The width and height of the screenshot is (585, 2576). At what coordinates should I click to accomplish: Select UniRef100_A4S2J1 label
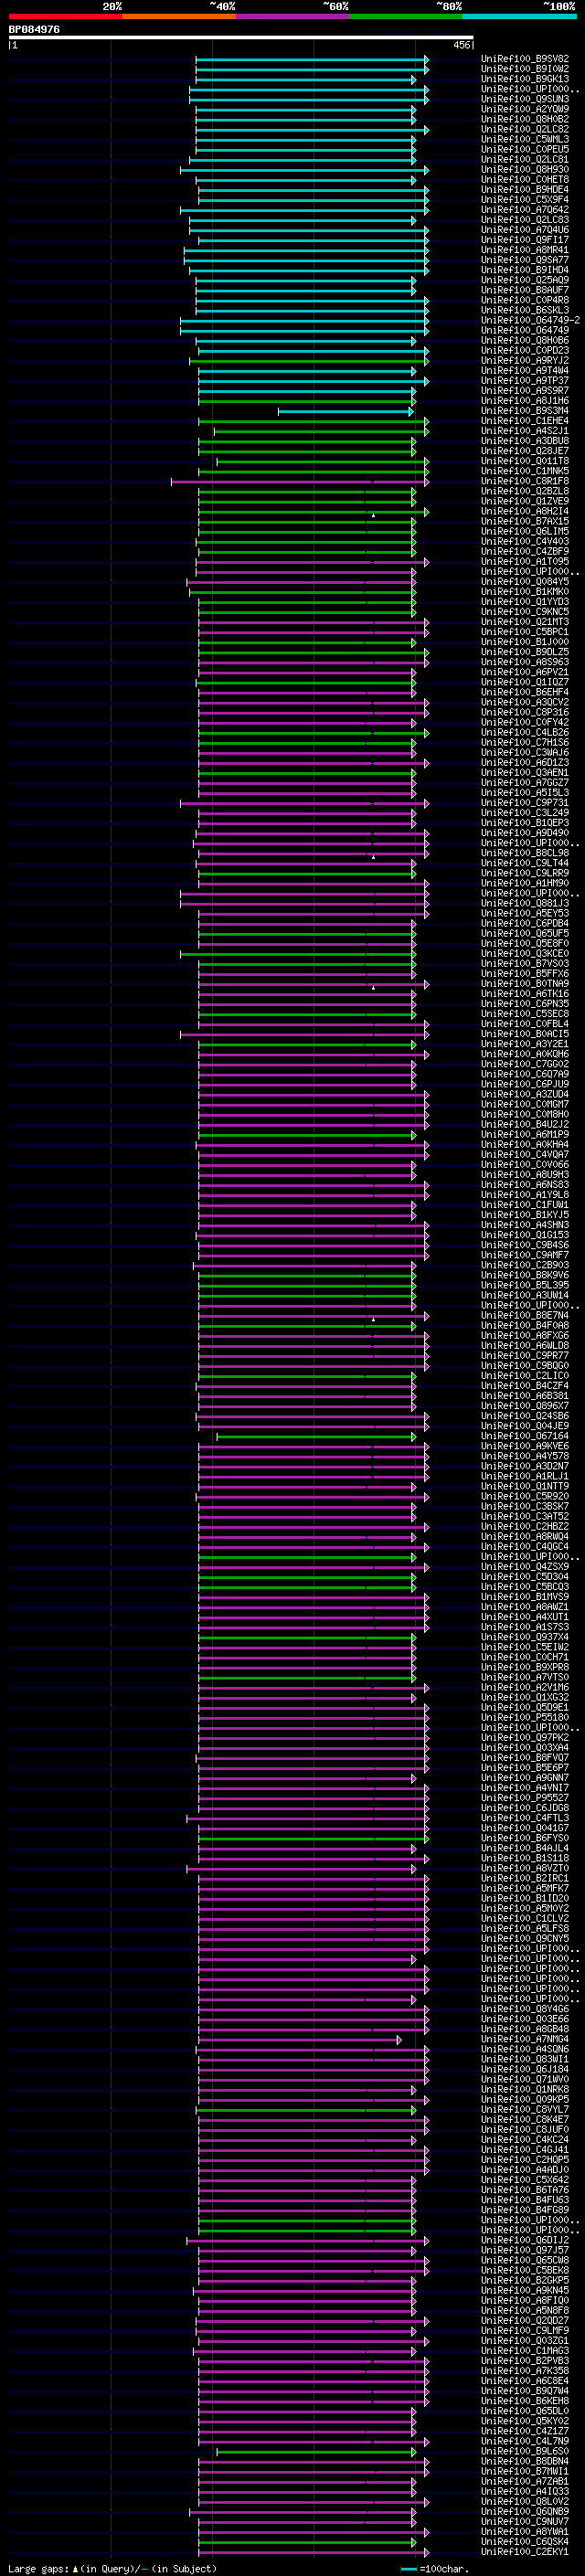tap(525, 431)
